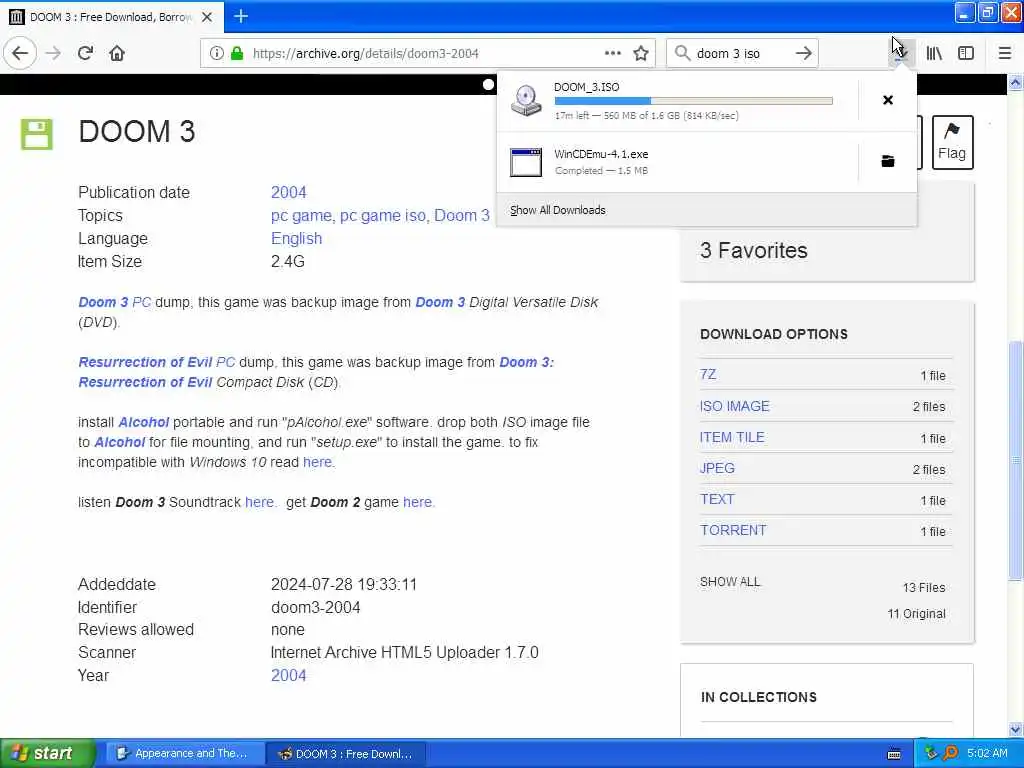Viewport: 1024px width, 768px height.
Task: Click the on-screen keyboard tray icon
Action: coord(894,754)
